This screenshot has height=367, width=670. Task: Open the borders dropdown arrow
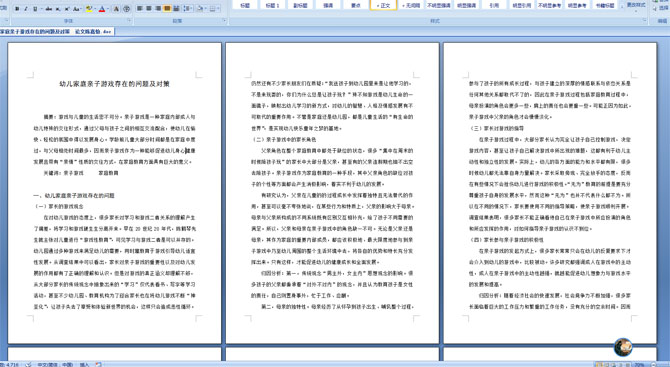(x=218, y=9)
